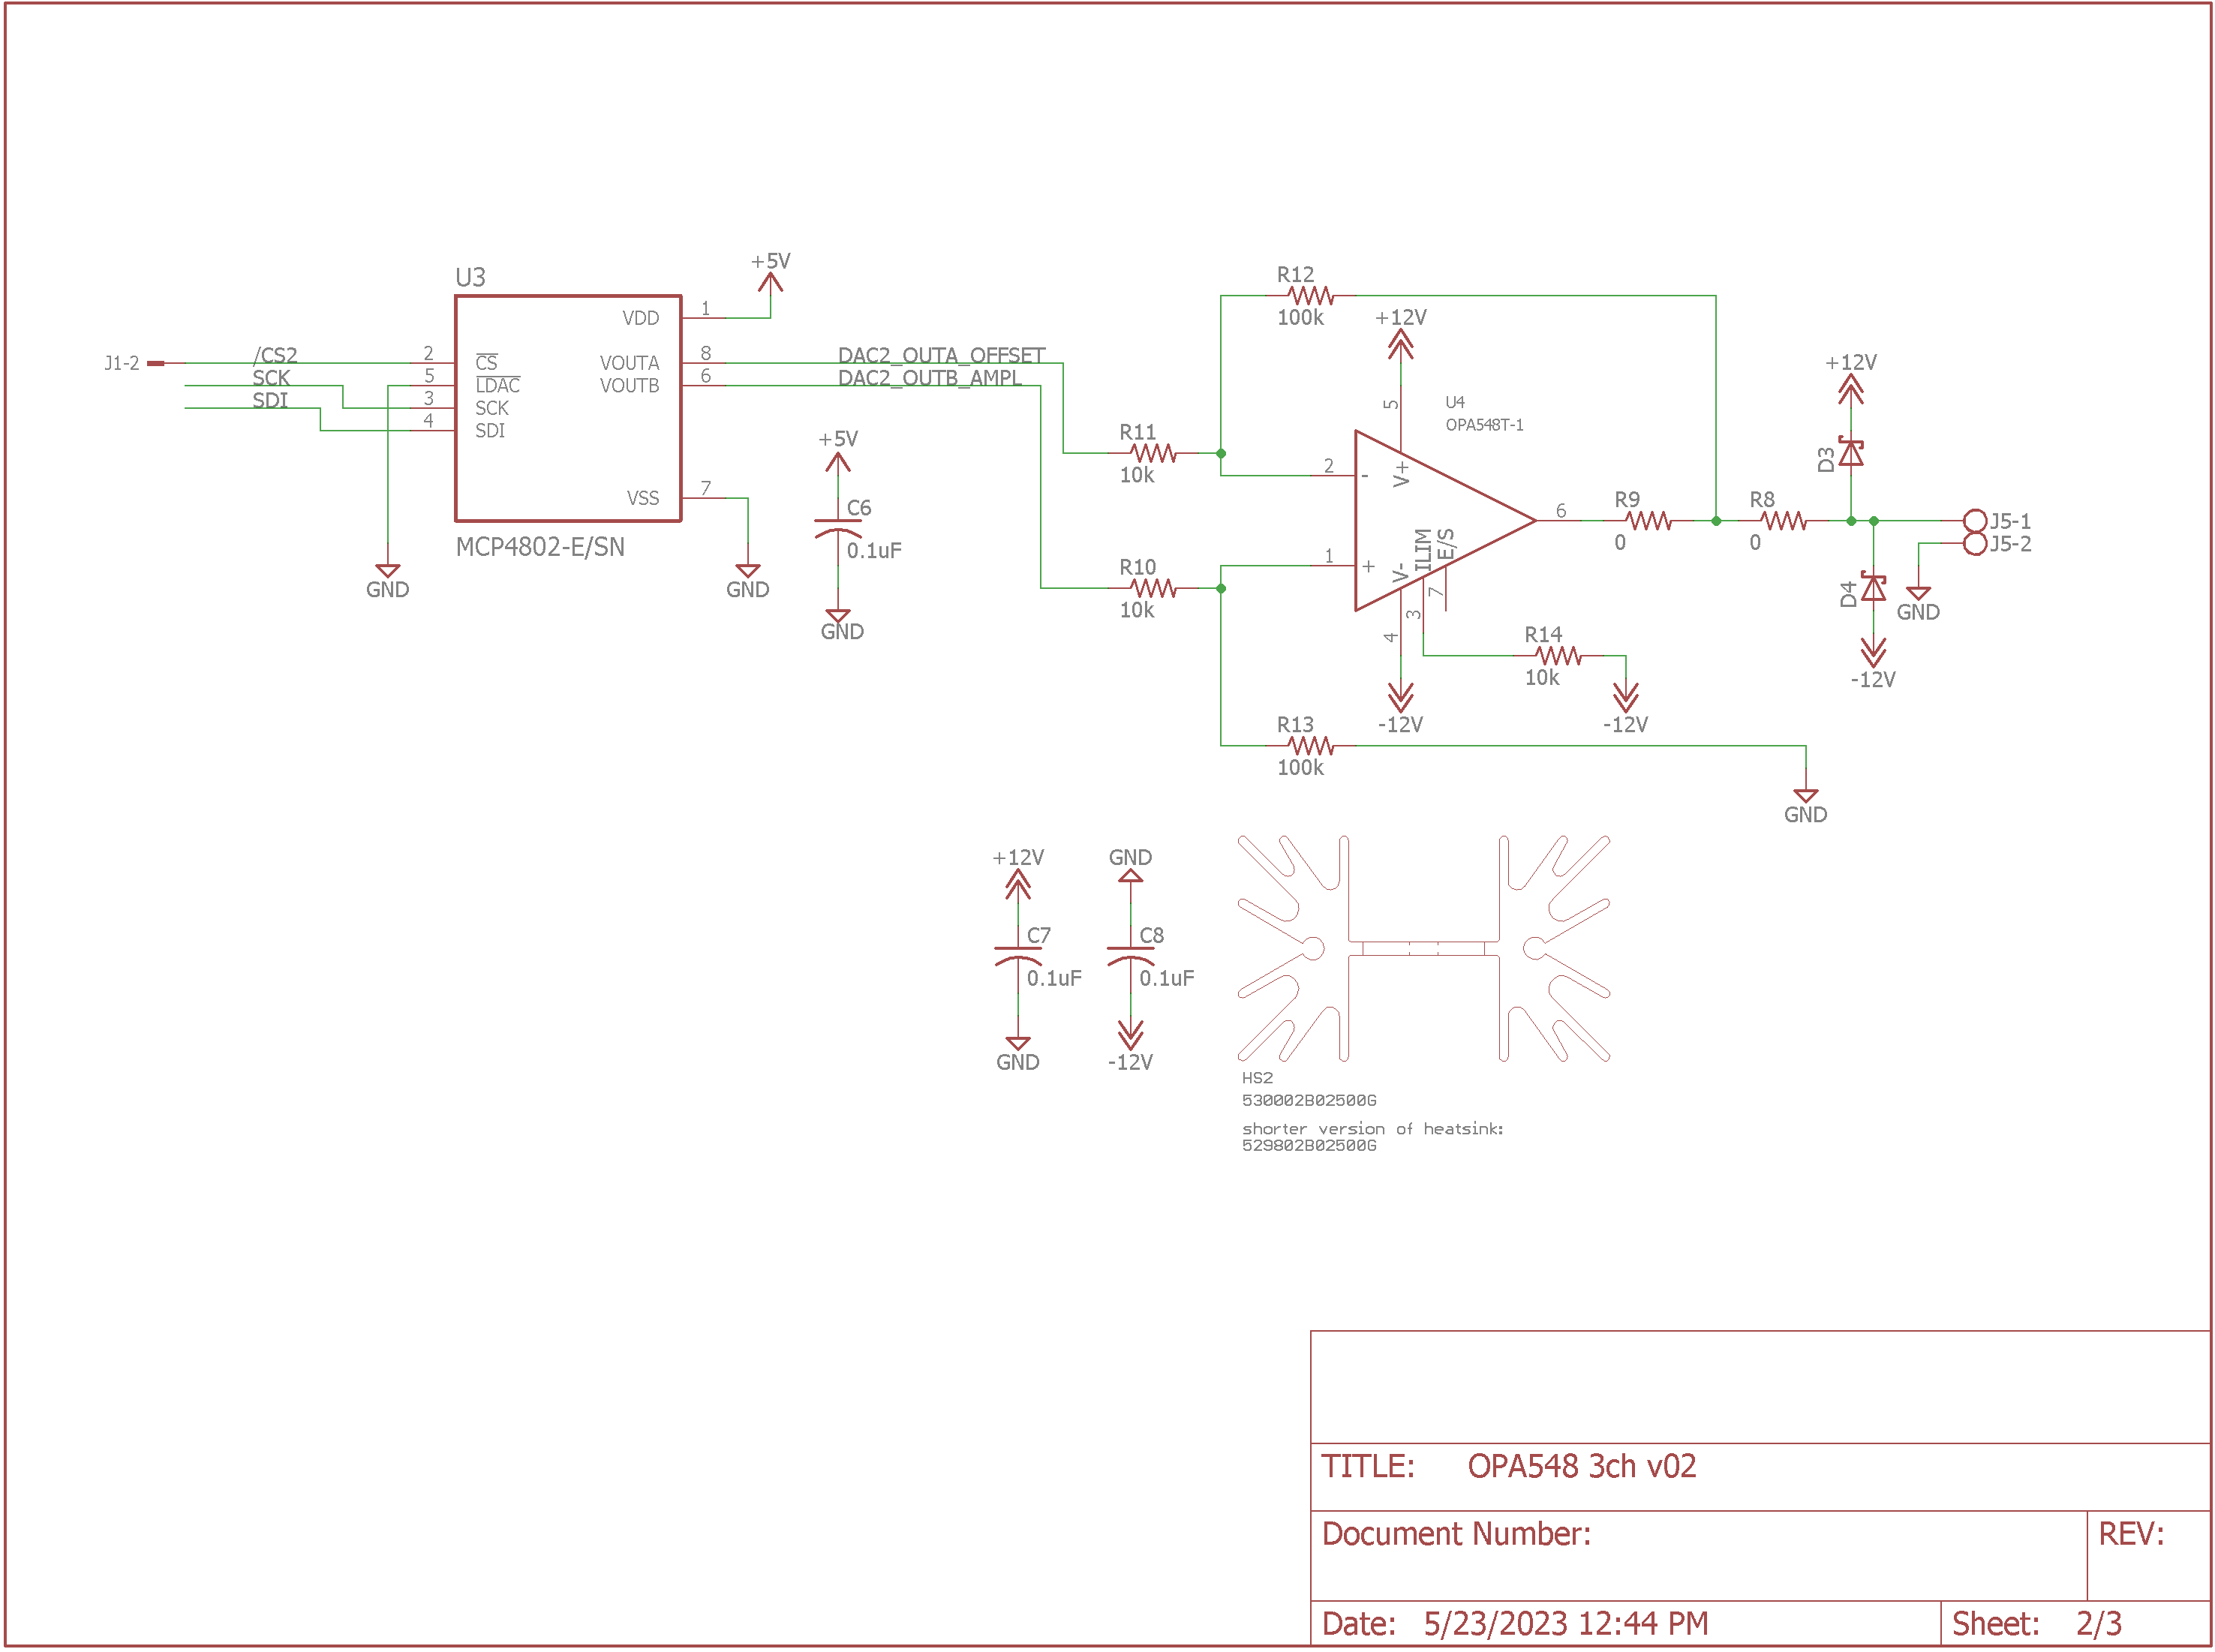Select the title text 'OPA548 3ch v02'
Screen dimensions: 2215x1652
(1581, 1466)
